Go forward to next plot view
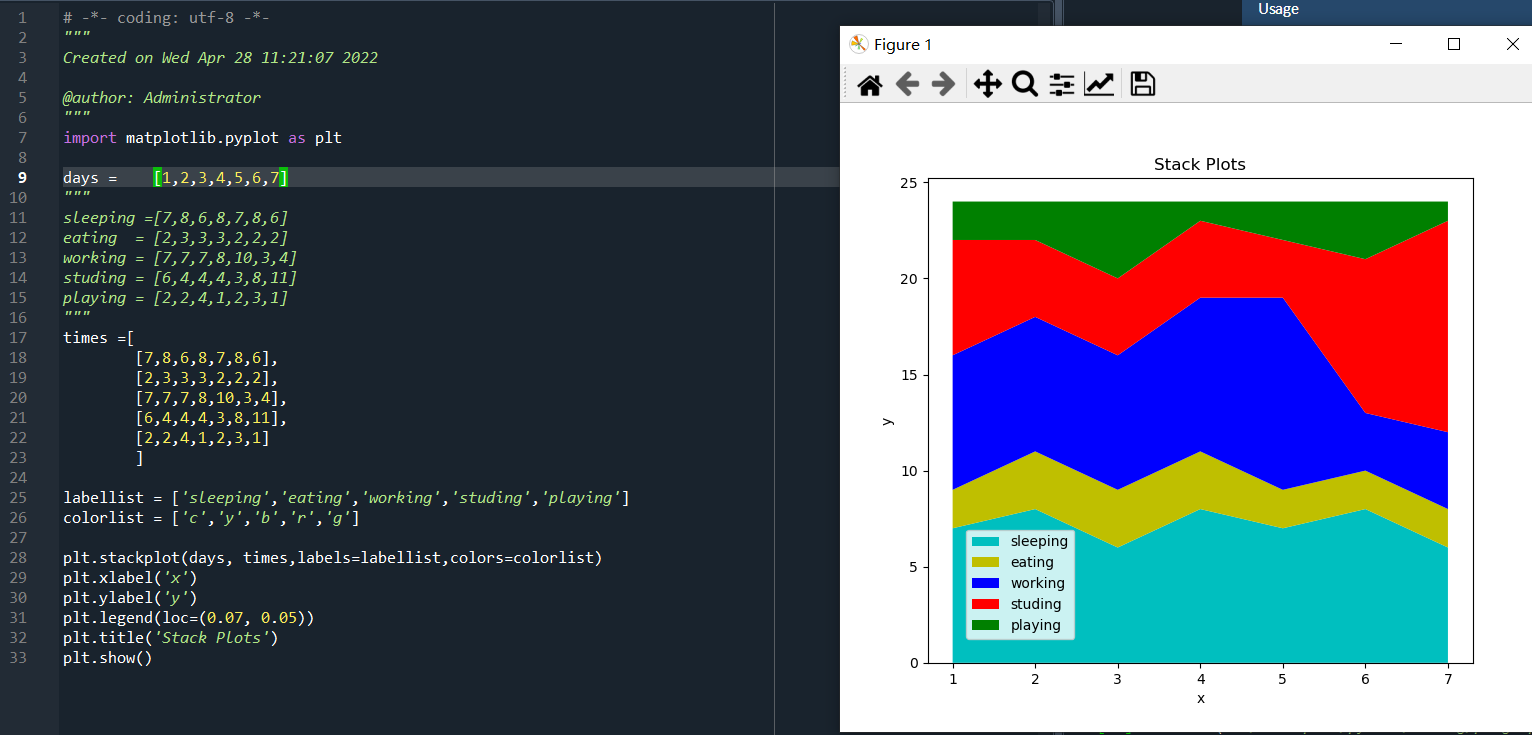 click(943, 85)
